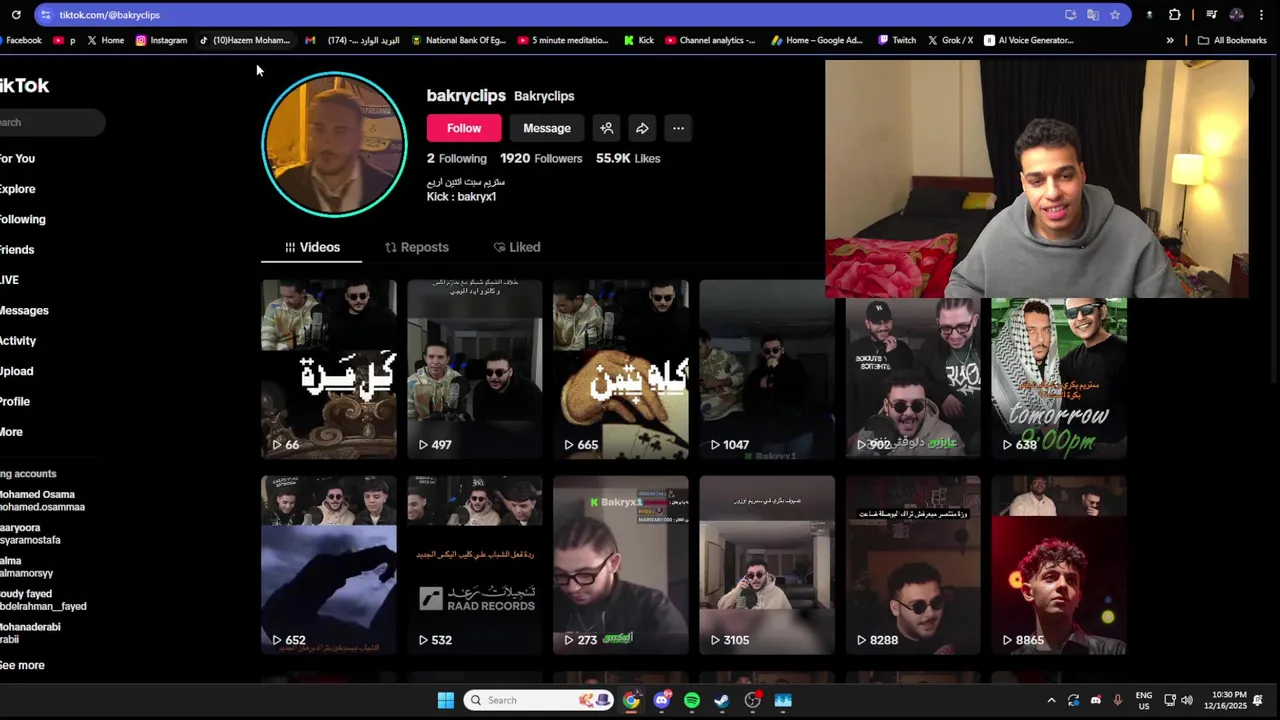1280x720 pixels.
Task: Click the browser address bar URL
Action: point(110,15)
